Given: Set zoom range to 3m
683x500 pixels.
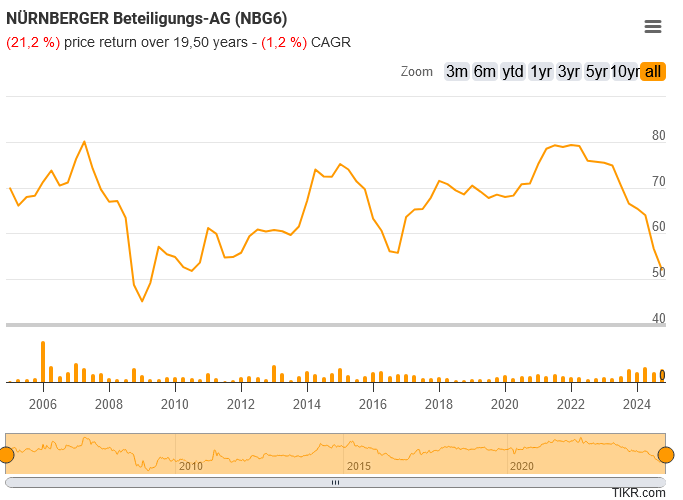Looking at the screenshot, I should click(x=456, y=71).
